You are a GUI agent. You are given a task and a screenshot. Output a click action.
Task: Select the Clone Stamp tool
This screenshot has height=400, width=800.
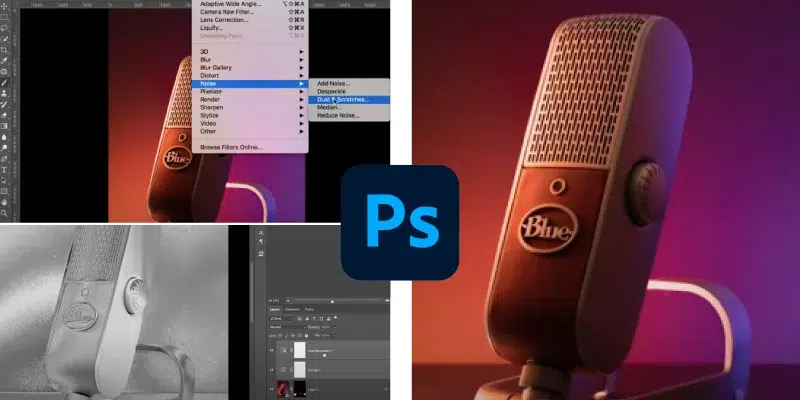pos(5,92)
